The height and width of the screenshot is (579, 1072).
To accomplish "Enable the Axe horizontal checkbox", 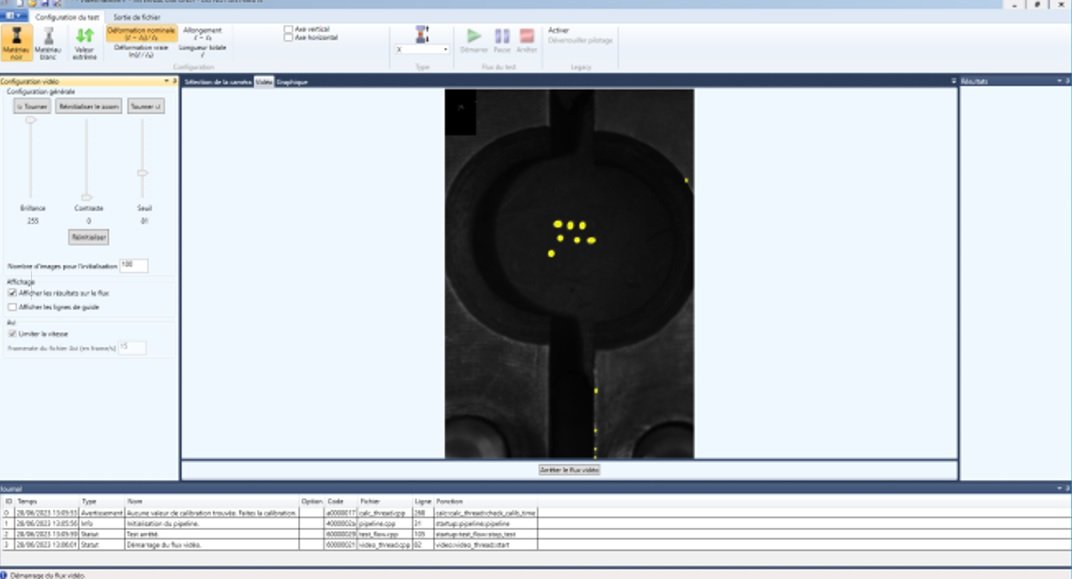I will pos(289,38).
